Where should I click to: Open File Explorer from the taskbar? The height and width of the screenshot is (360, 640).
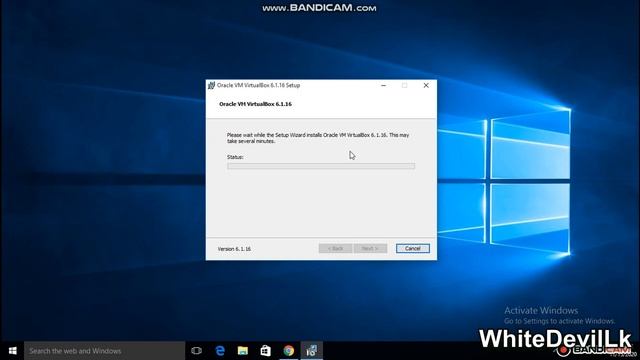point(243,351)
